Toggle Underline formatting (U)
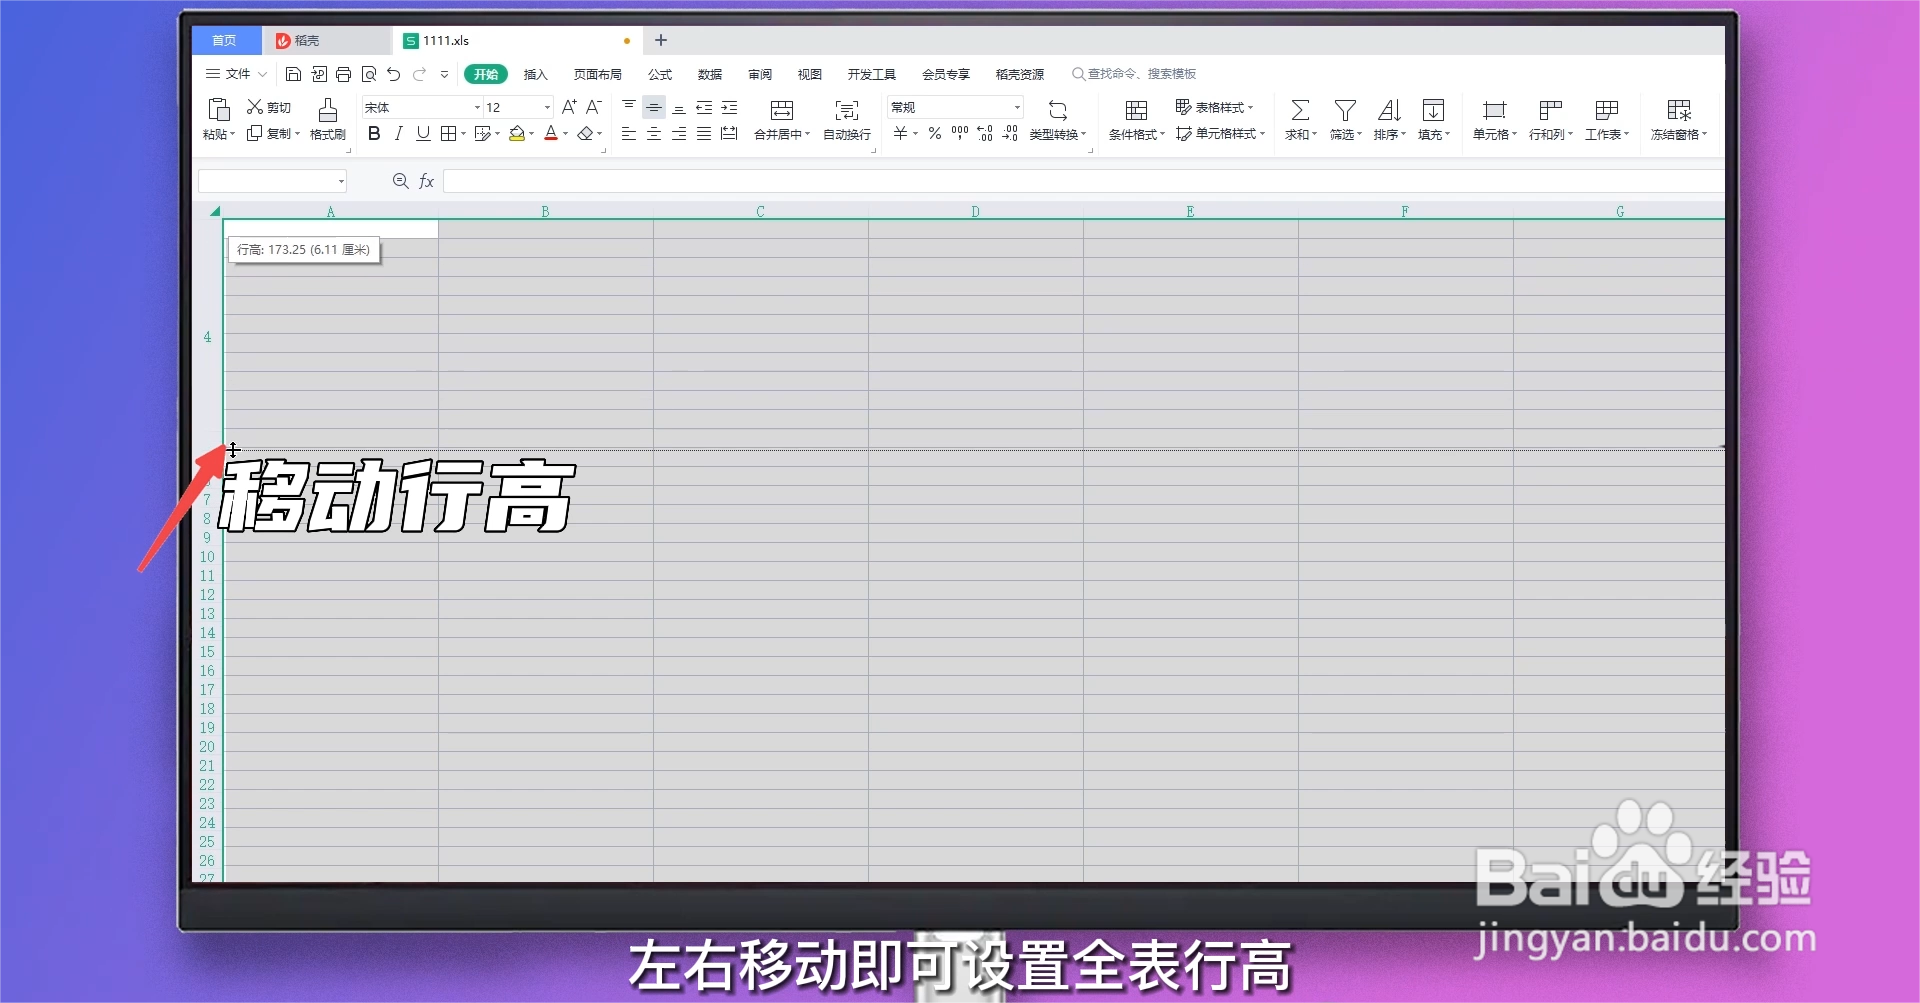 pyautogui.click(x=423, y=133)
